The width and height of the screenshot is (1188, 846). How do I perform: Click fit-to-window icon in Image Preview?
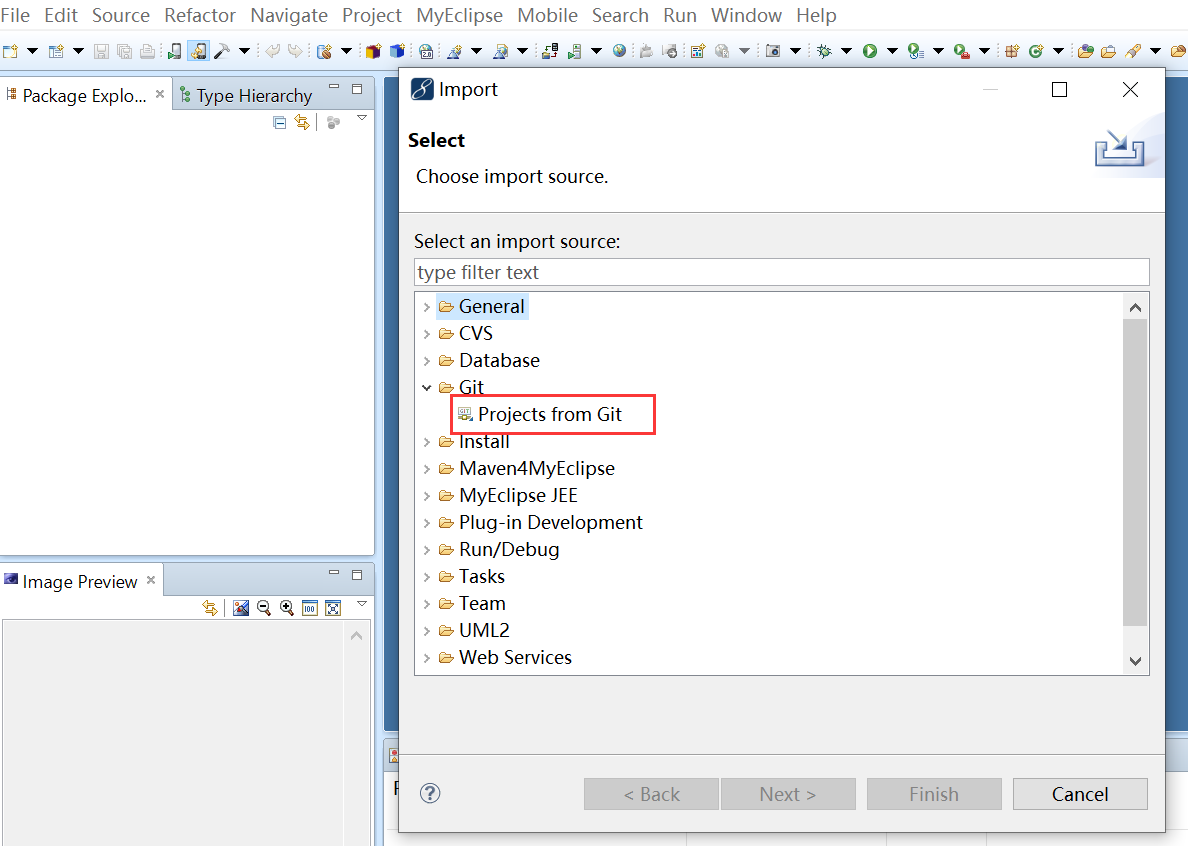[333, 608]
